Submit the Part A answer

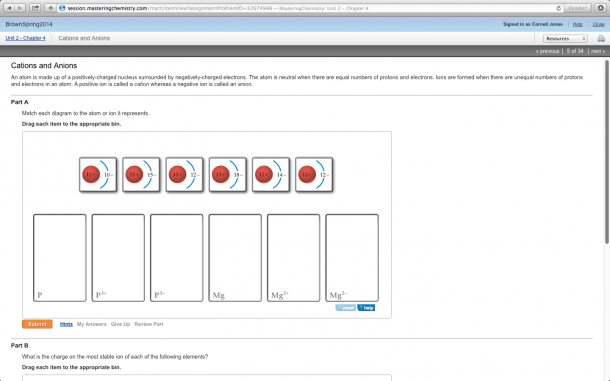[37, 324]
